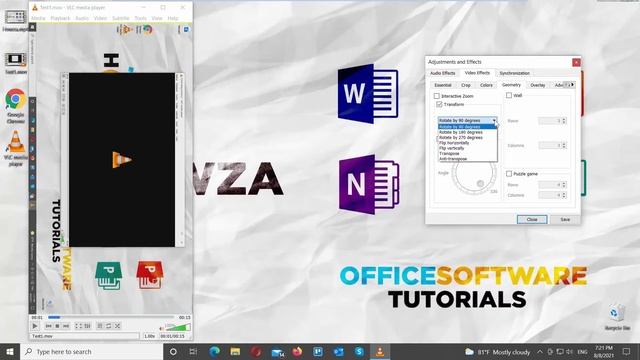Click the Wall Rows spin box
Viewport: 640px width, 360px height.
tap(552, 121)
